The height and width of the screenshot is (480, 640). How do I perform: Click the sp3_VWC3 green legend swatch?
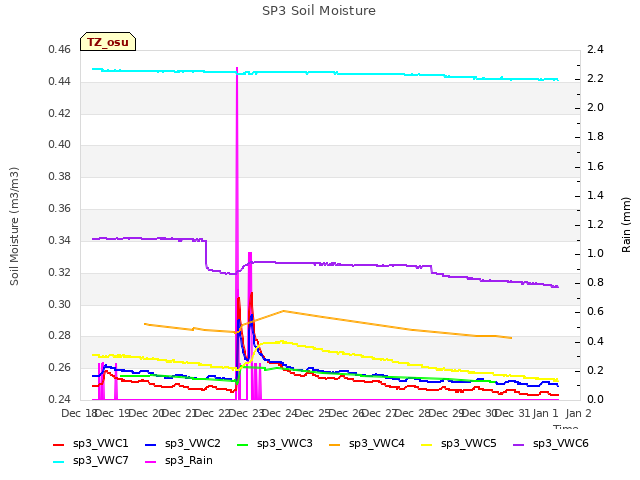[x=243, y=444]
